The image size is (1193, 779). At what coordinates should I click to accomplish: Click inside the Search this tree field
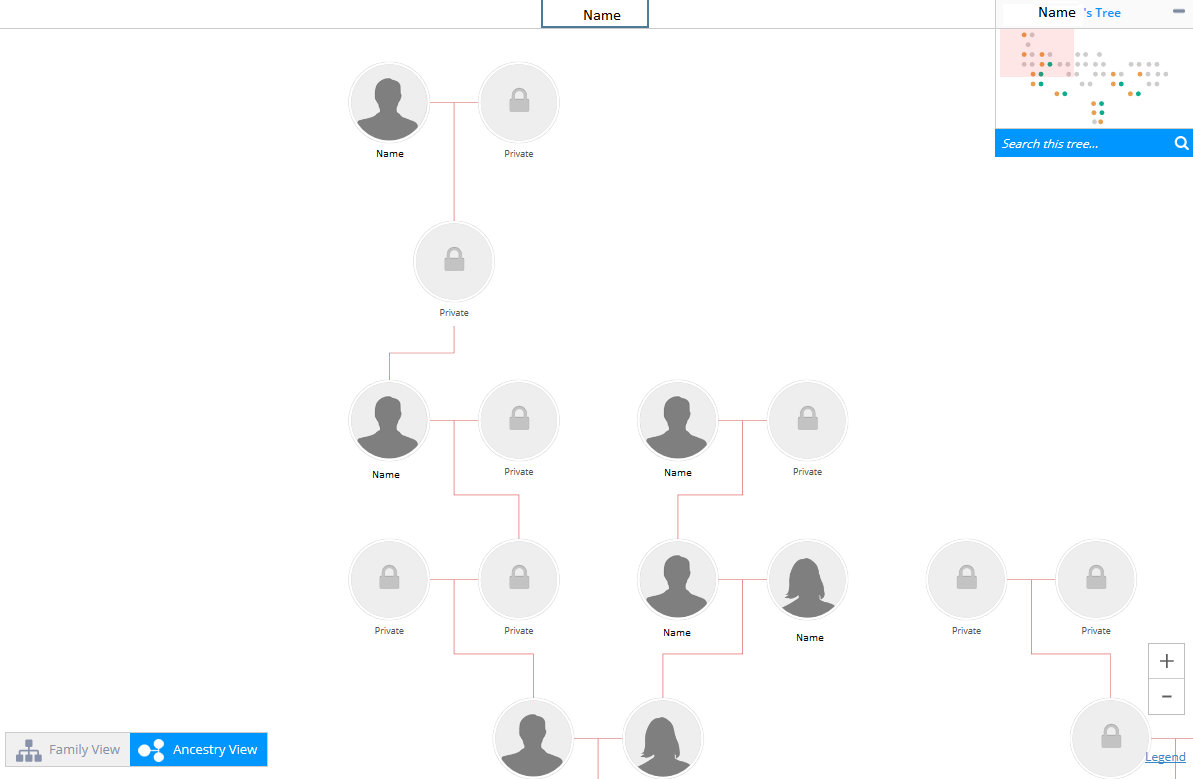[x=1070, y=143]
